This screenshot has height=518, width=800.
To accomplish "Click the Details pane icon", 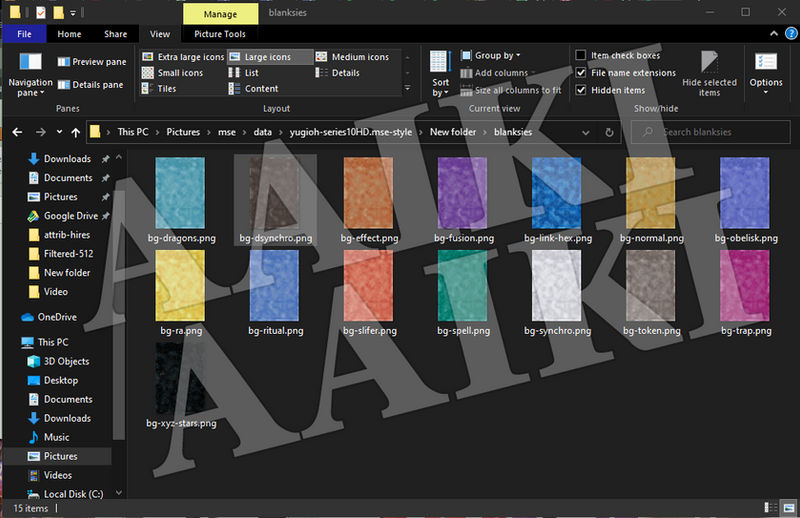I will [64, 85].
